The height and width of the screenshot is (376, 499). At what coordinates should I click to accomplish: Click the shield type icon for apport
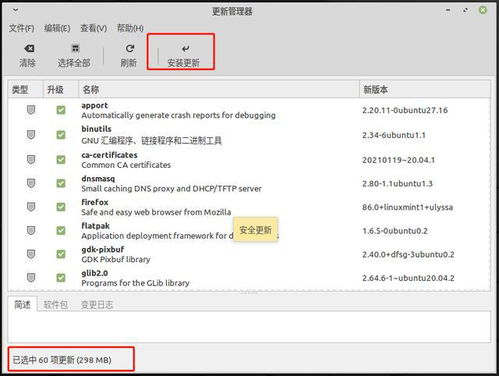click(x=31, y=110)
